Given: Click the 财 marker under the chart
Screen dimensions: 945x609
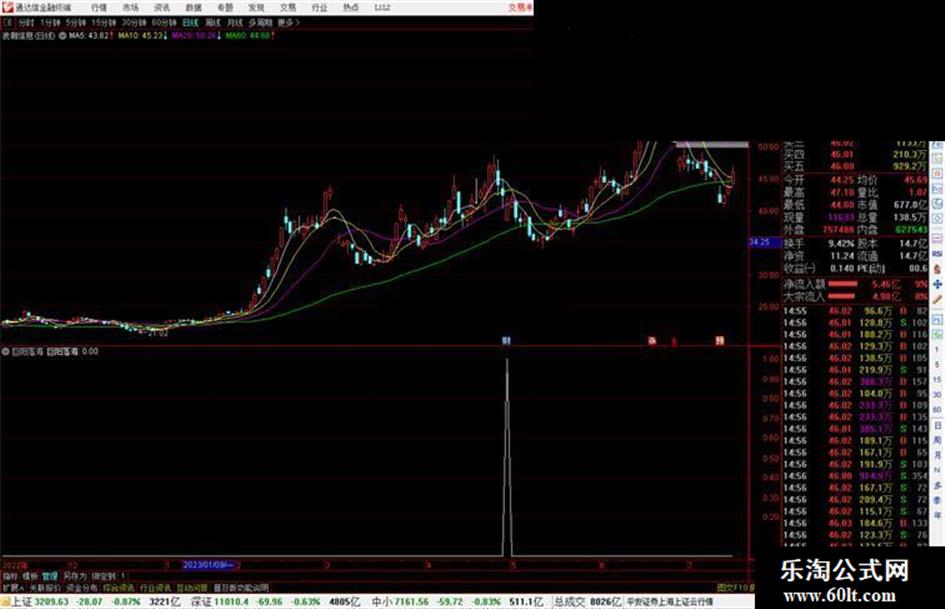Looking at the screenshot, I should pyautogui.click(x=506, y=341).
